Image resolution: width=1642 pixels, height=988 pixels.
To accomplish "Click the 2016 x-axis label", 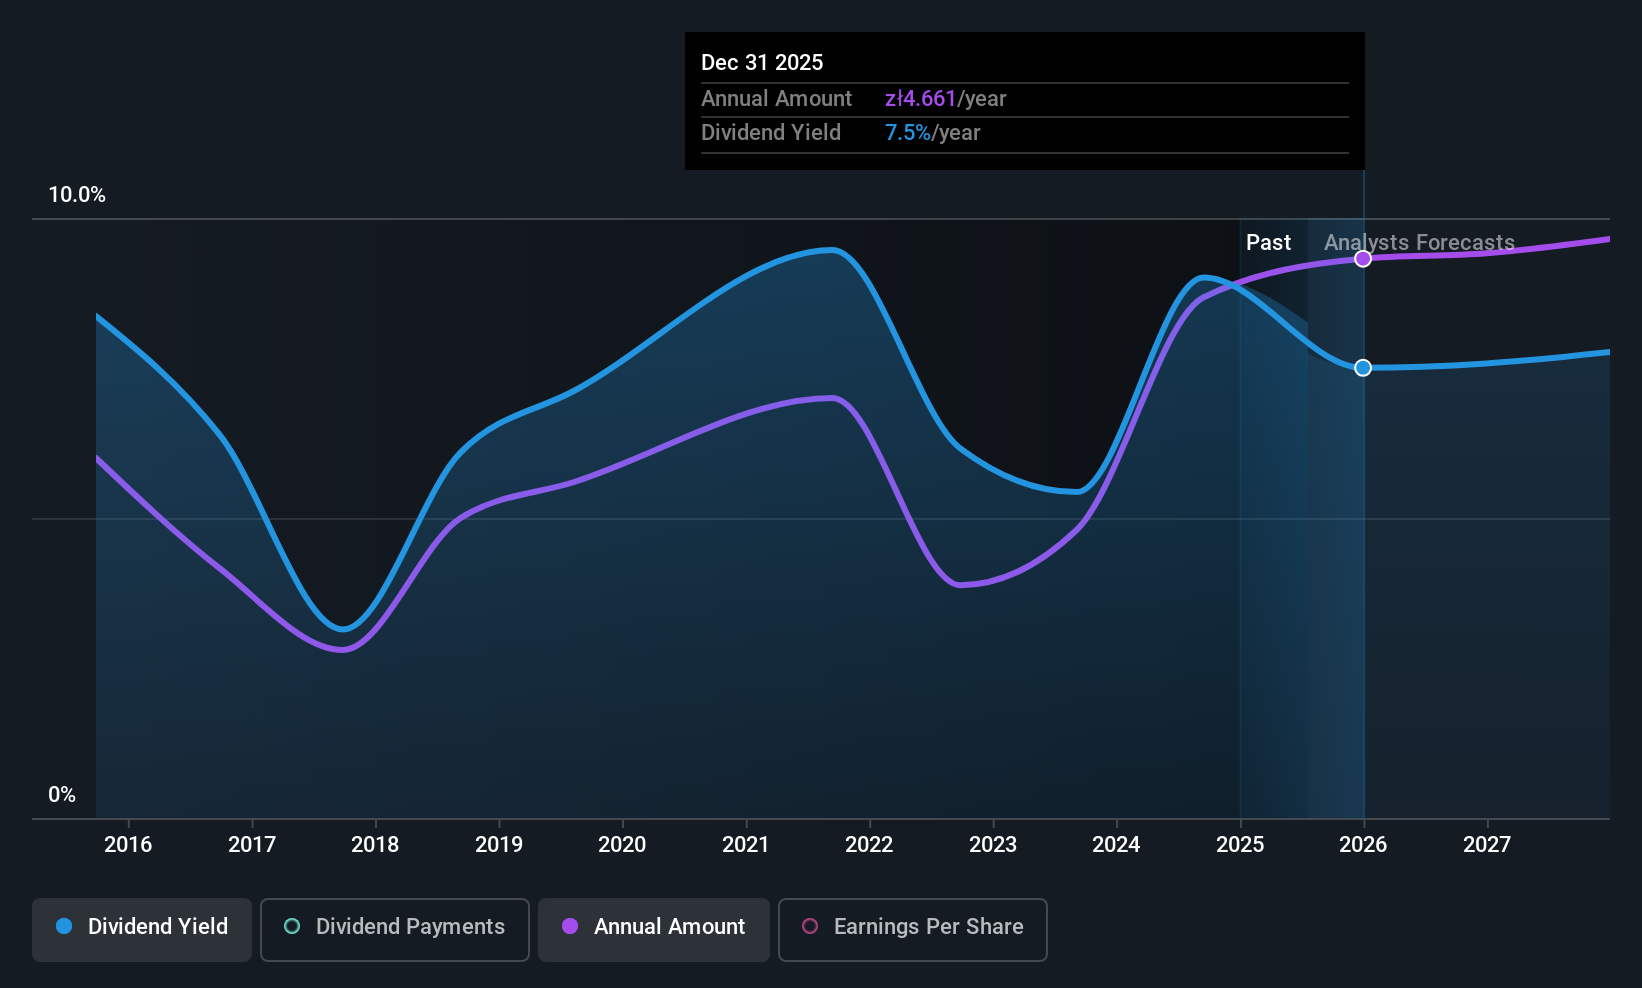I will (x=128, y=845).
